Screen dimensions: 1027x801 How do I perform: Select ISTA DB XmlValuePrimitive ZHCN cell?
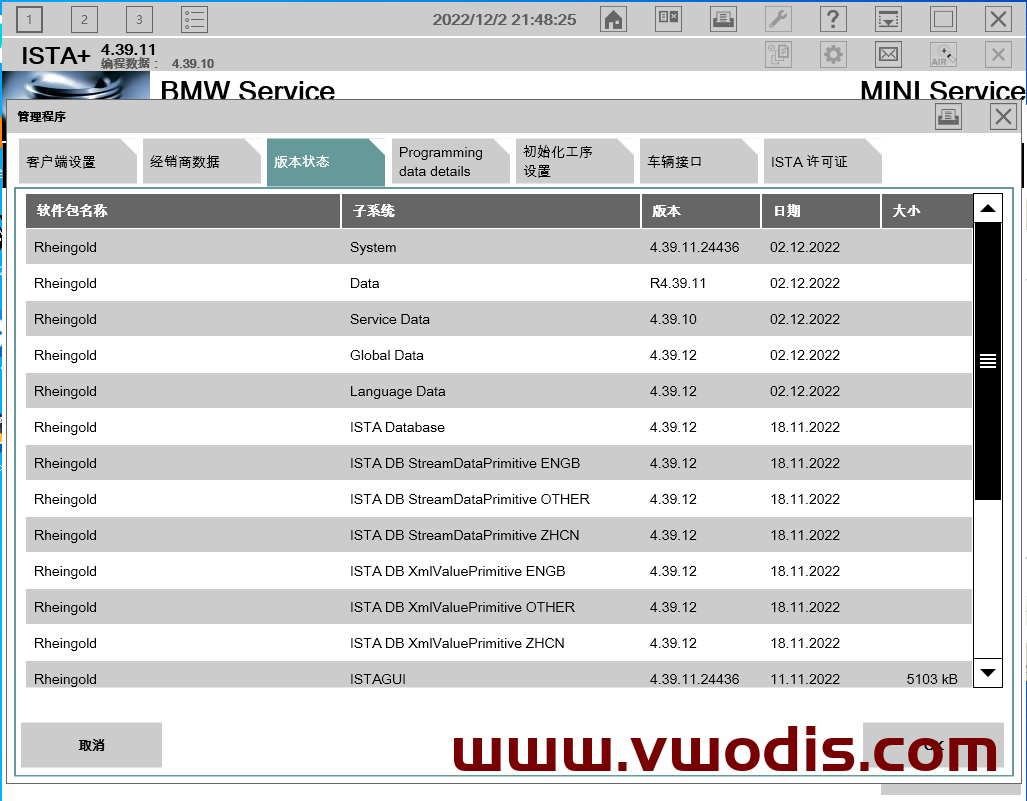pos(457,643)
